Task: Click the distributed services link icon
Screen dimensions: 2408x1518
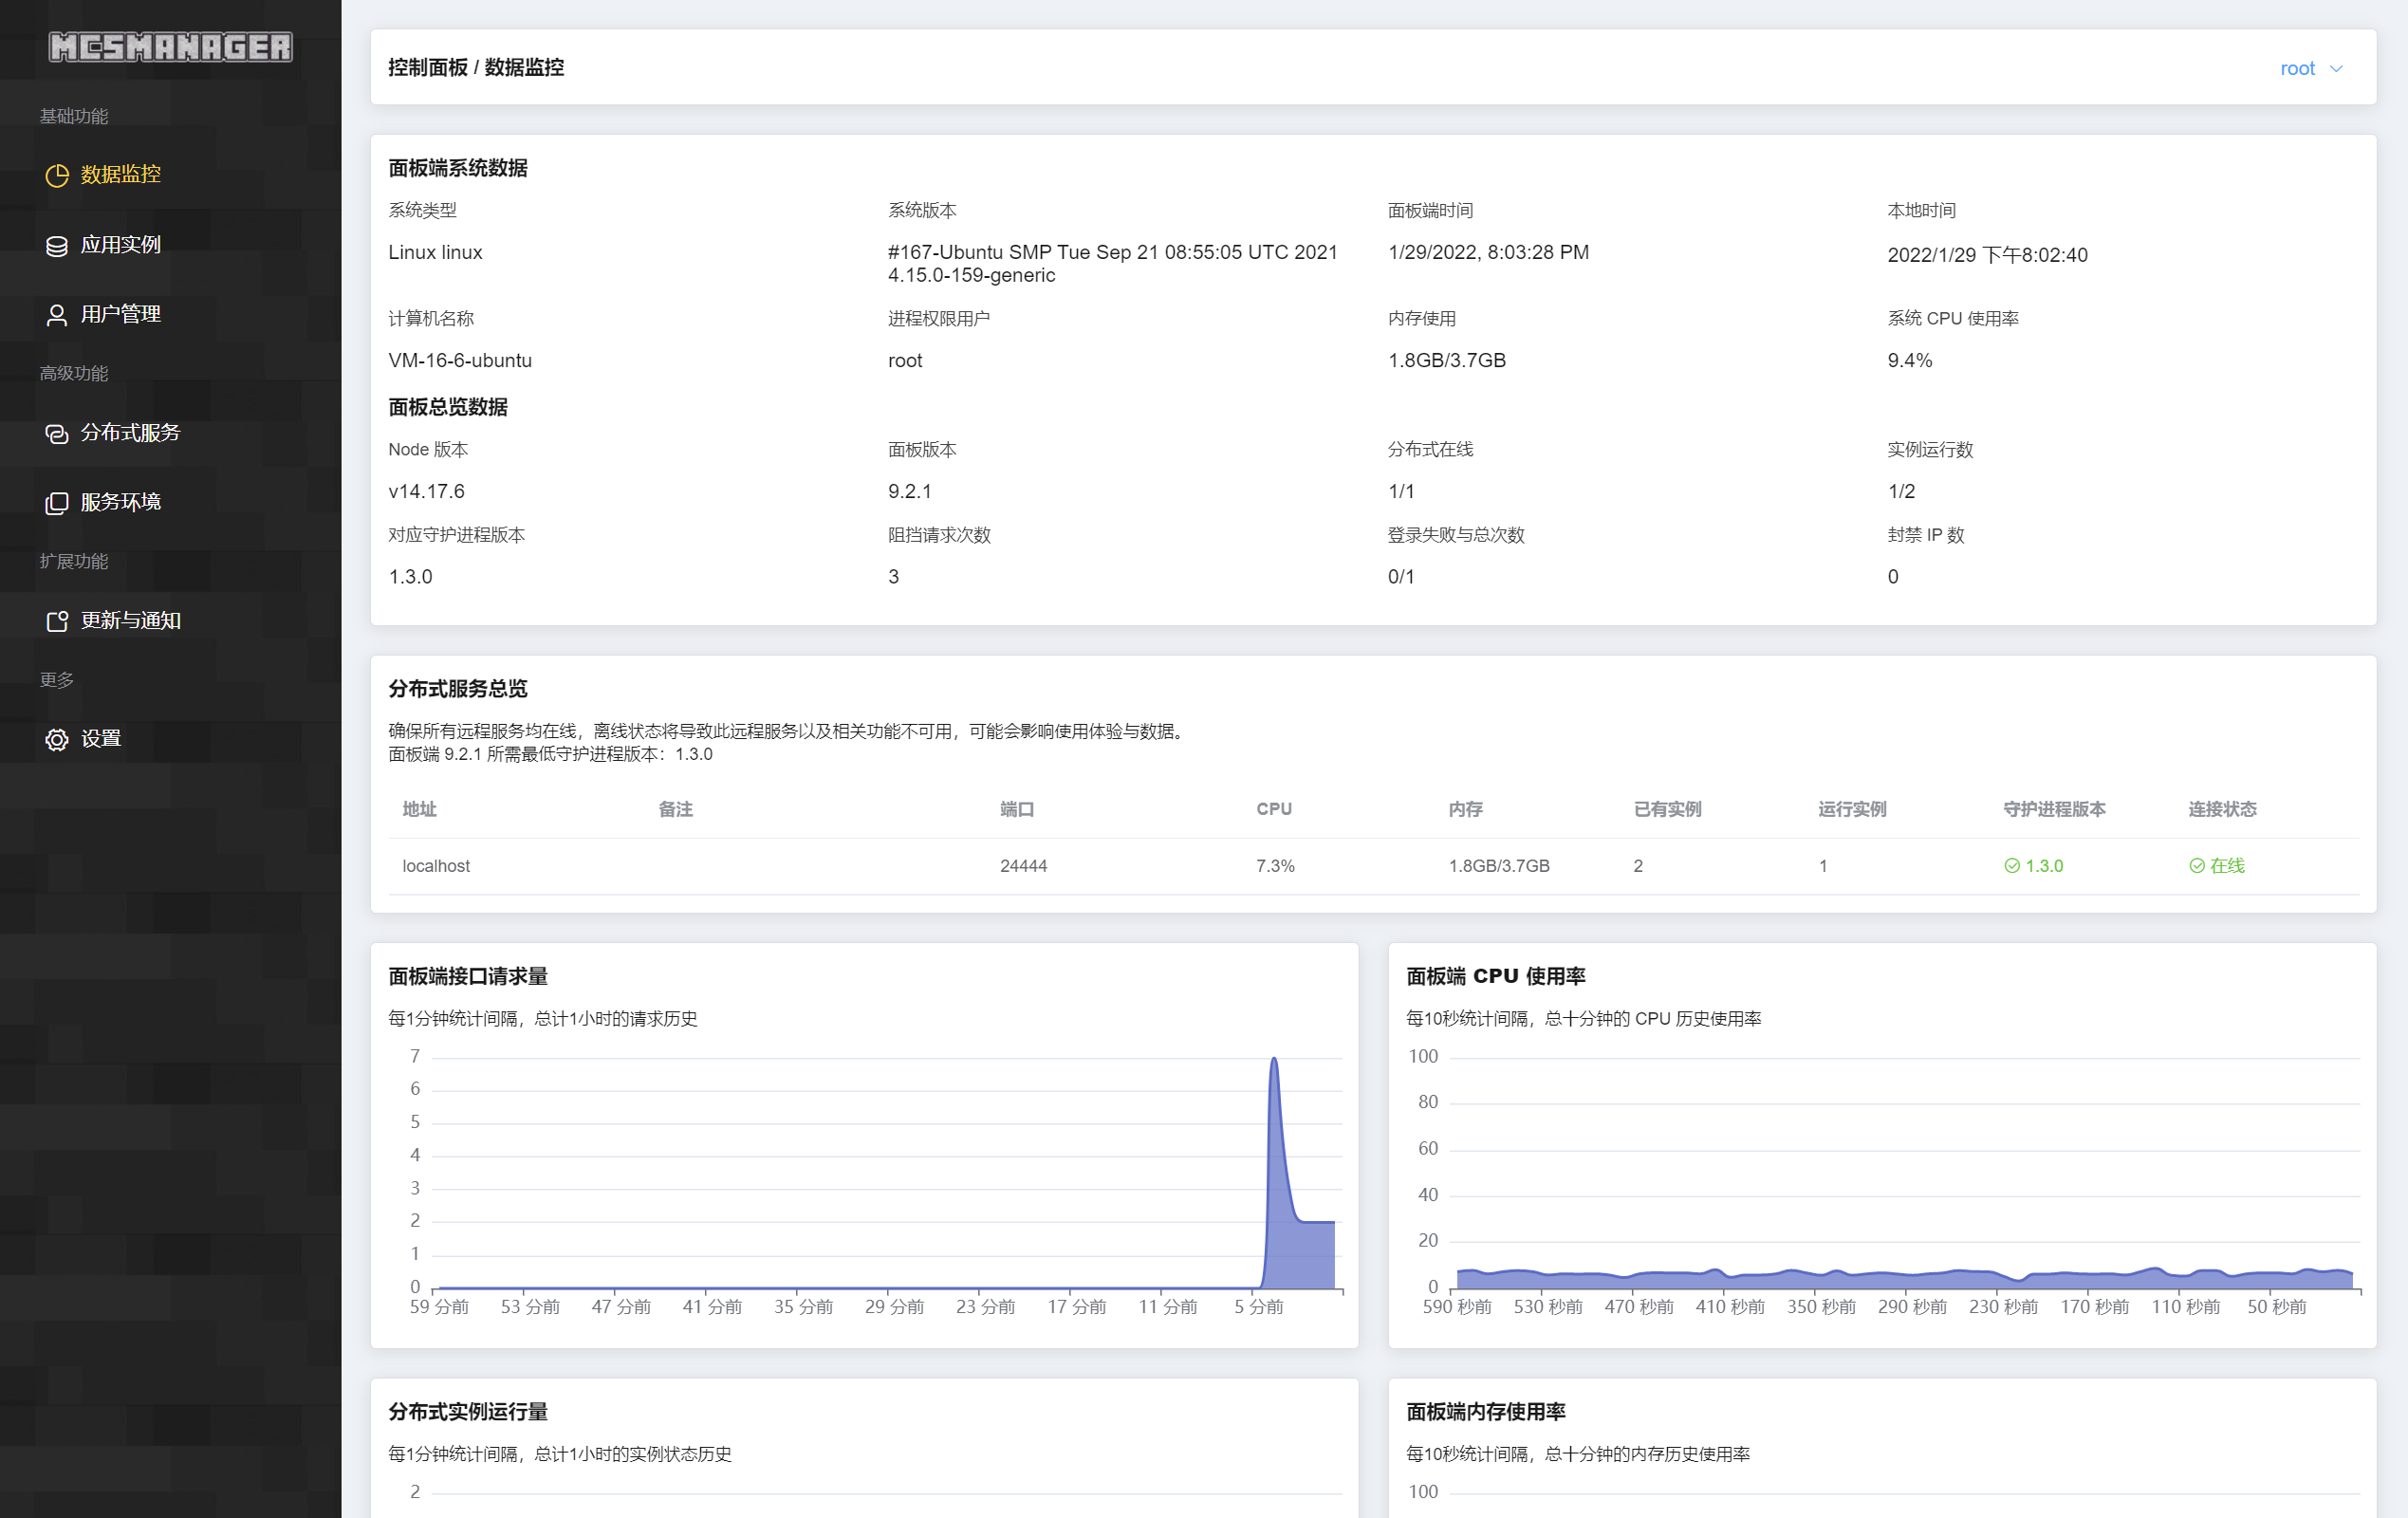Action: click(57, 433)
